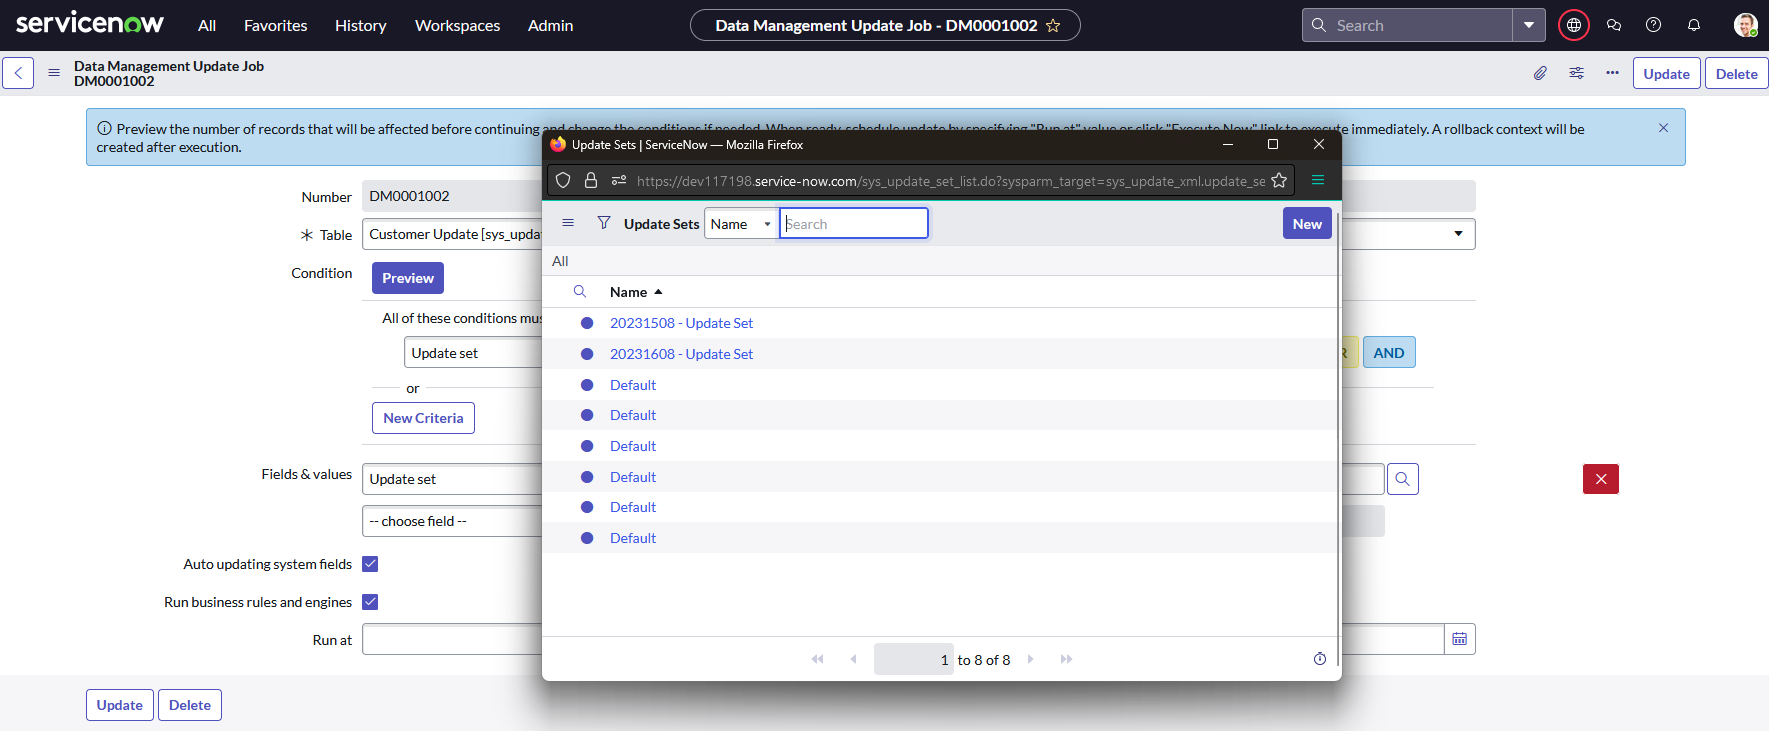Star the DM0001002 page as favorite
Screen dimensions: 1769x731
click(1053, 26)
